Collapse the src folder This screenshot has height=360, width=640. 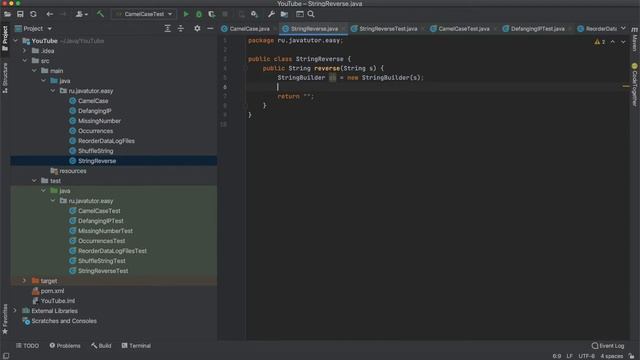coord(24,60)
